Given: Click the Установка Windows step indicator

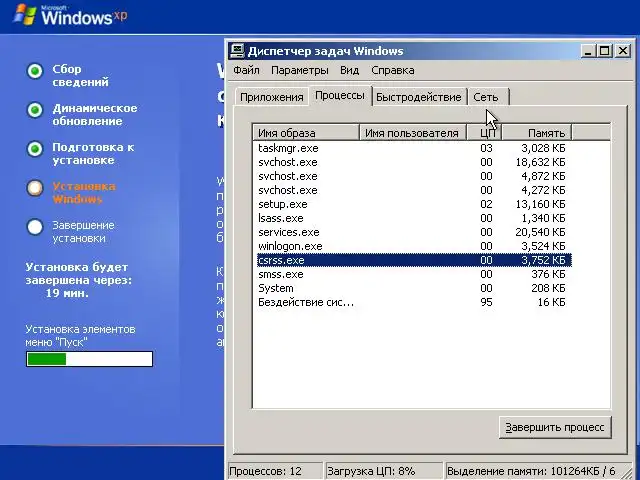Looking at the screenshot, I should pos(35,188).
